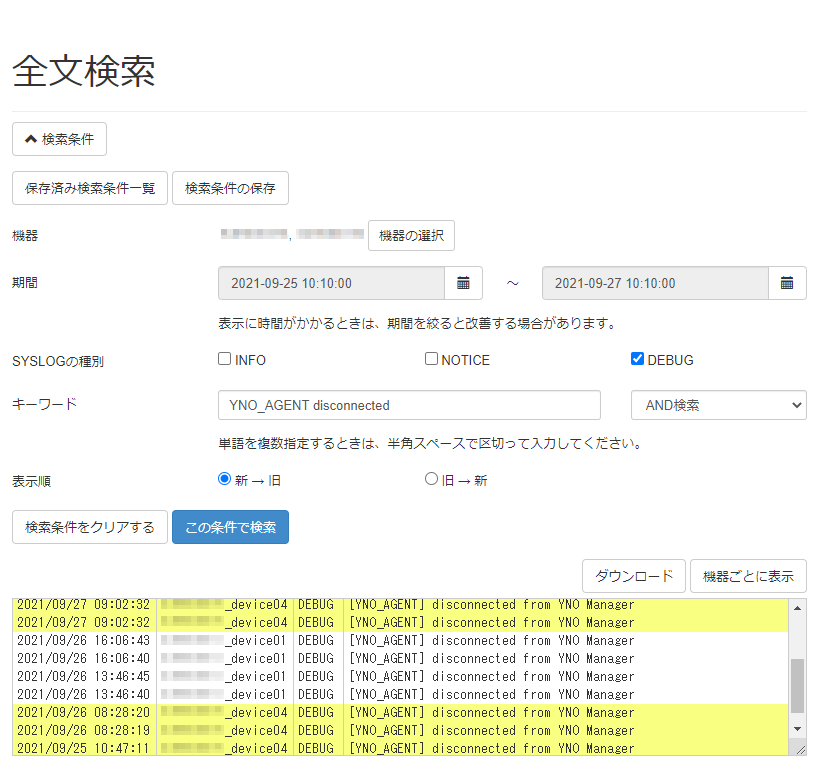Select the 新 → 旧 display order

click(224, 481)
